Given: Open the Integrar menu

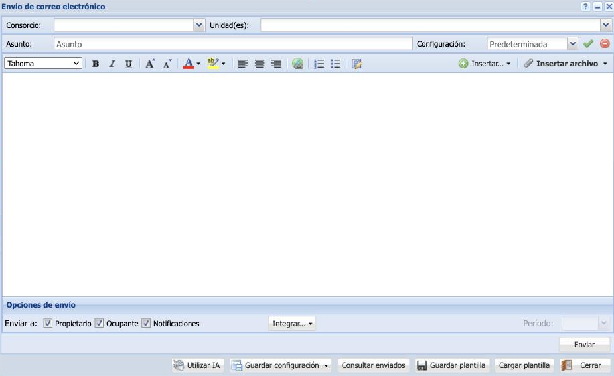Looking at the screenshot, I should pyautogui.click(x=292, y=323).
